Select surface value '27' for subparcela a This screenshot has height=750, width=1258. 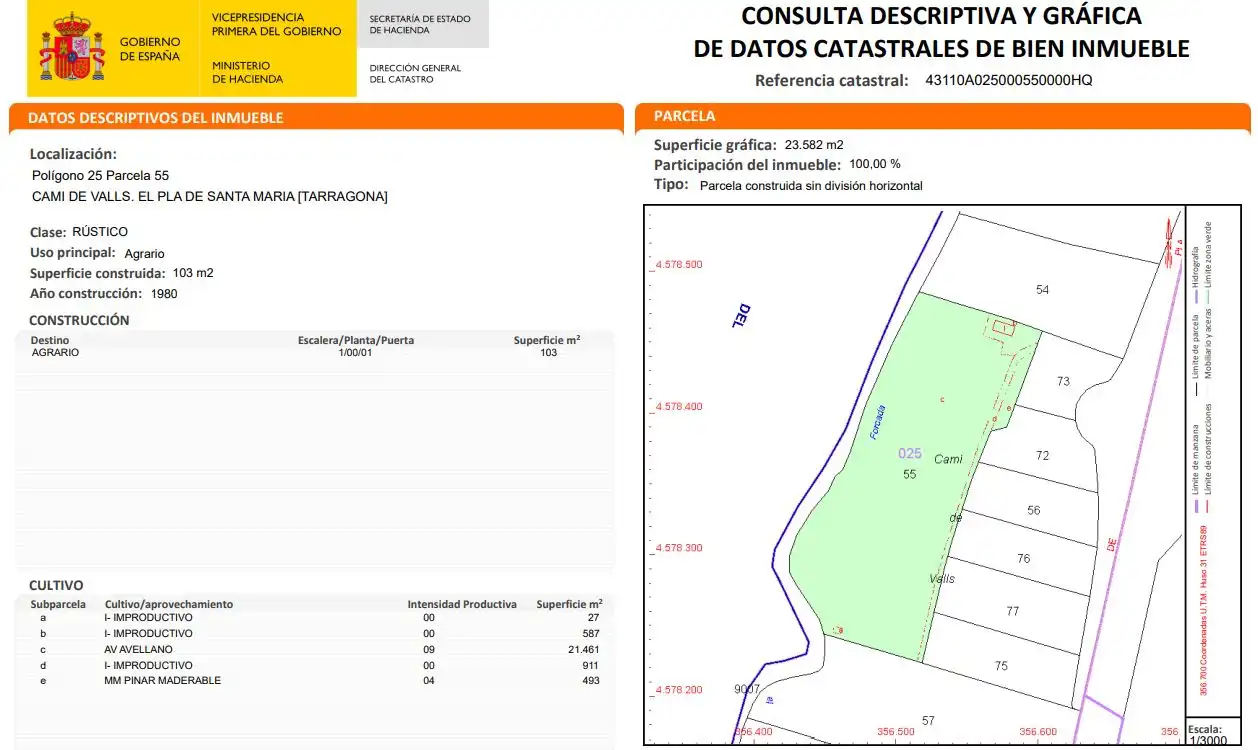click(x=594, y=617)
